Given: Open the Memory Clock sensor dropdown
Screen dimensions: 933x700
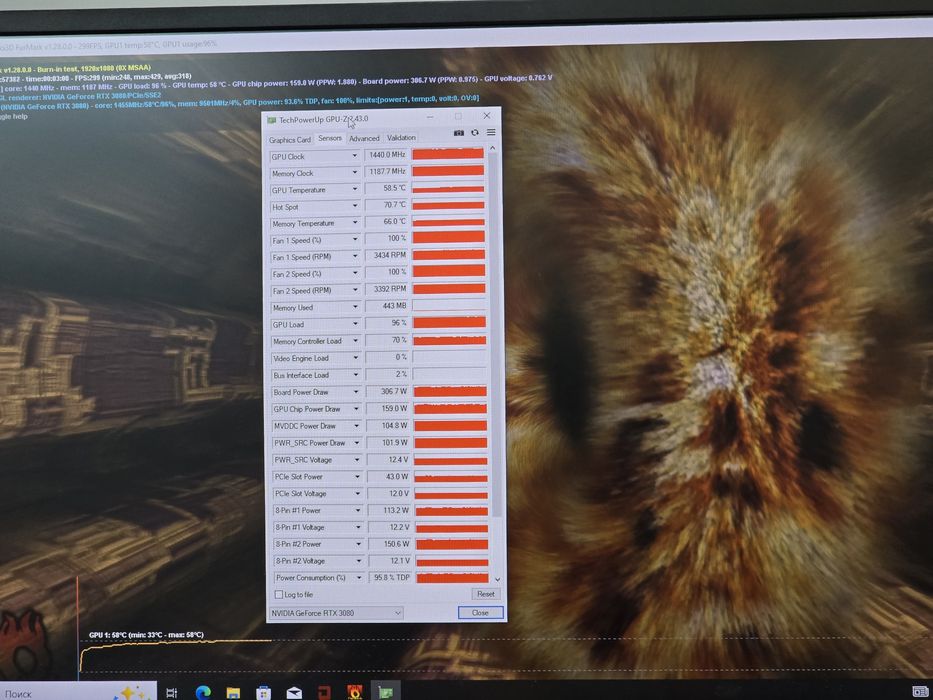Looking at the screenshot, I should (x=355, y=173).
